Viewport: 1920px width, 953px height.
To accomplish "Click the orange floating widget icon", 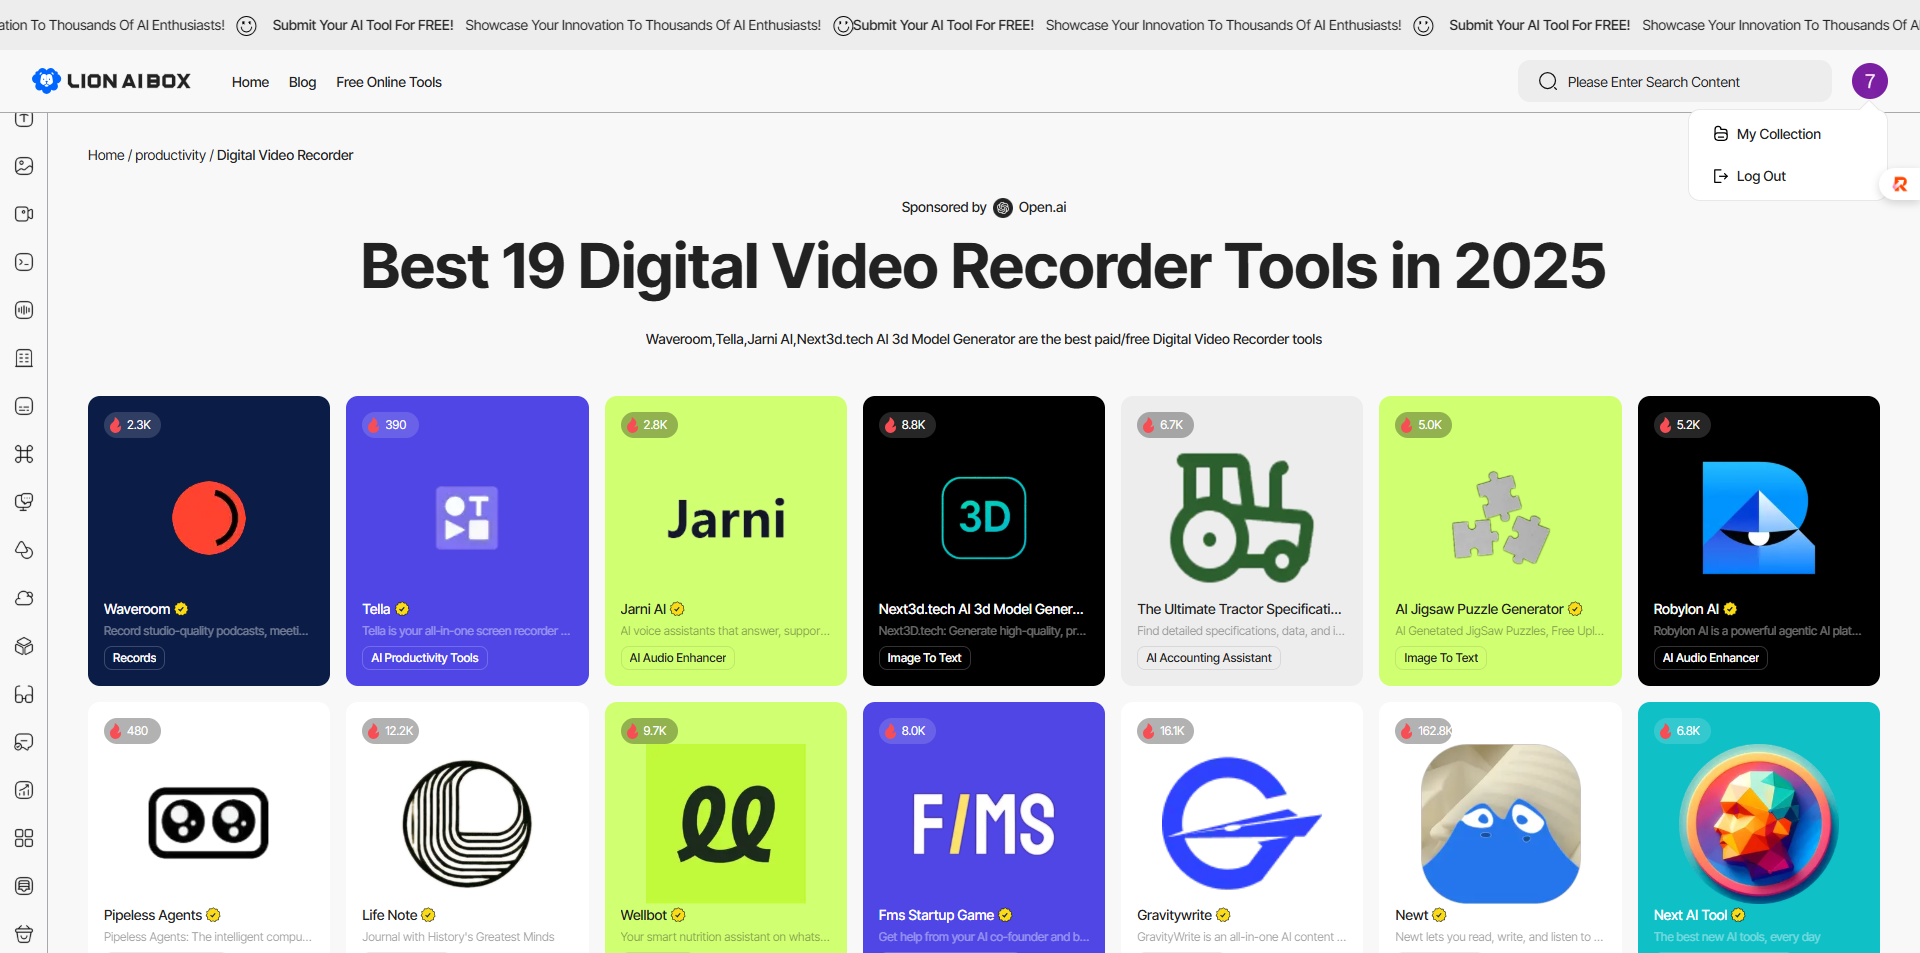I will pyautogui.click(x=1900, y=184).
